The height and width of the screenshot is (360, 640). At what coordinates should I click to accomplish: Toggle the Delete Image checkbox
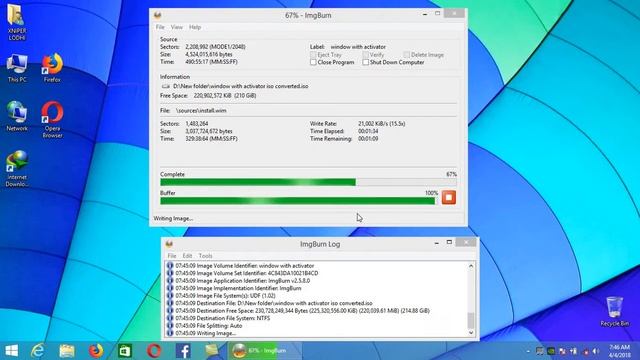tap(407, 55)
